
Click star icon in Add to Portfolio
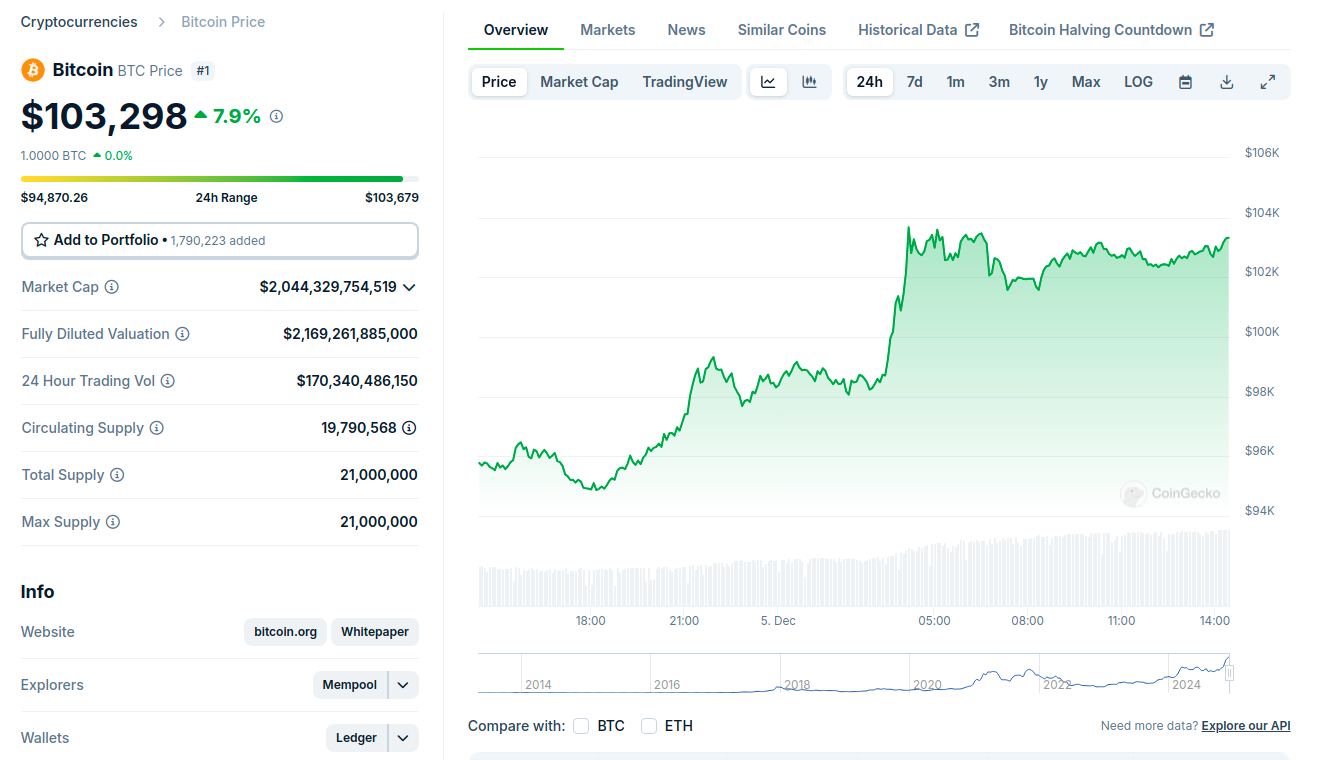41,240
